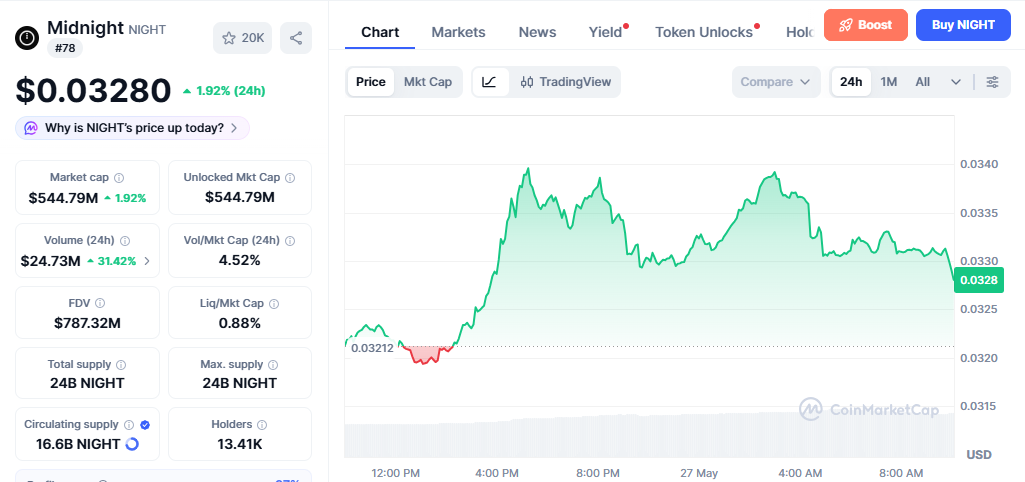Click the USD currency label

click(x=979, y=455)
